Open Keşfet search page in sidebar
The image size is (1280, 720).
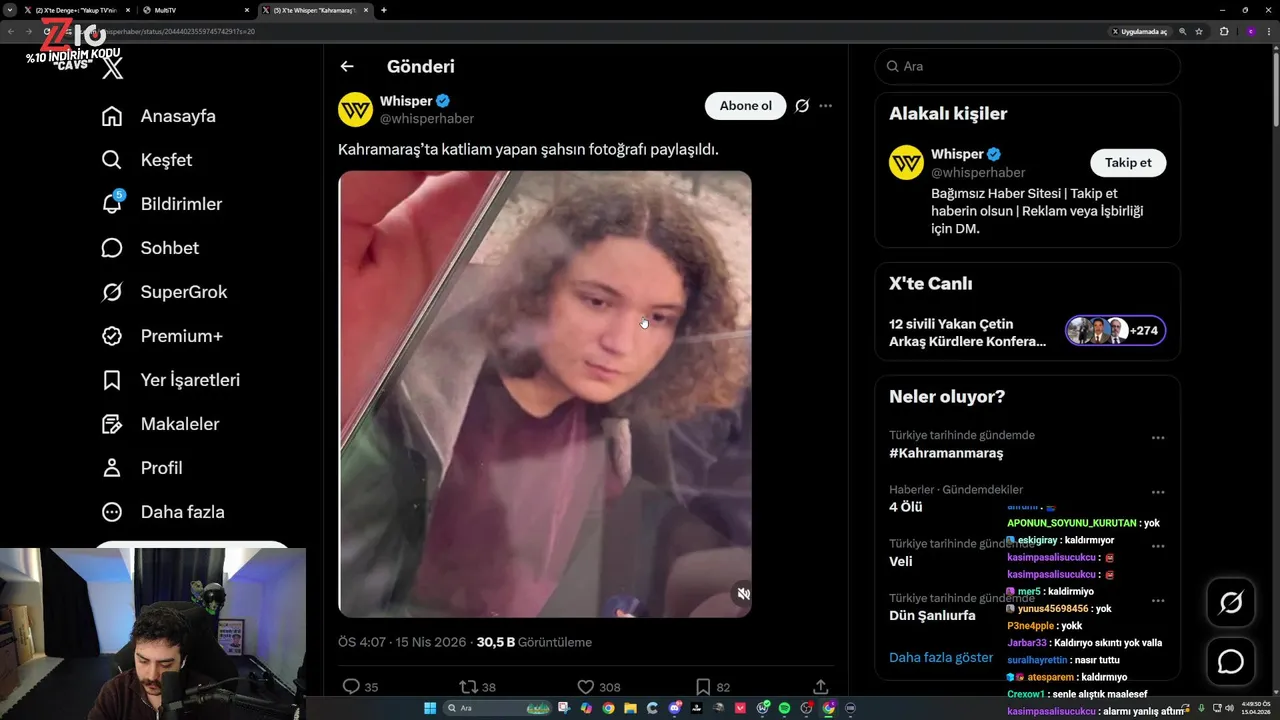coord(147,160)
